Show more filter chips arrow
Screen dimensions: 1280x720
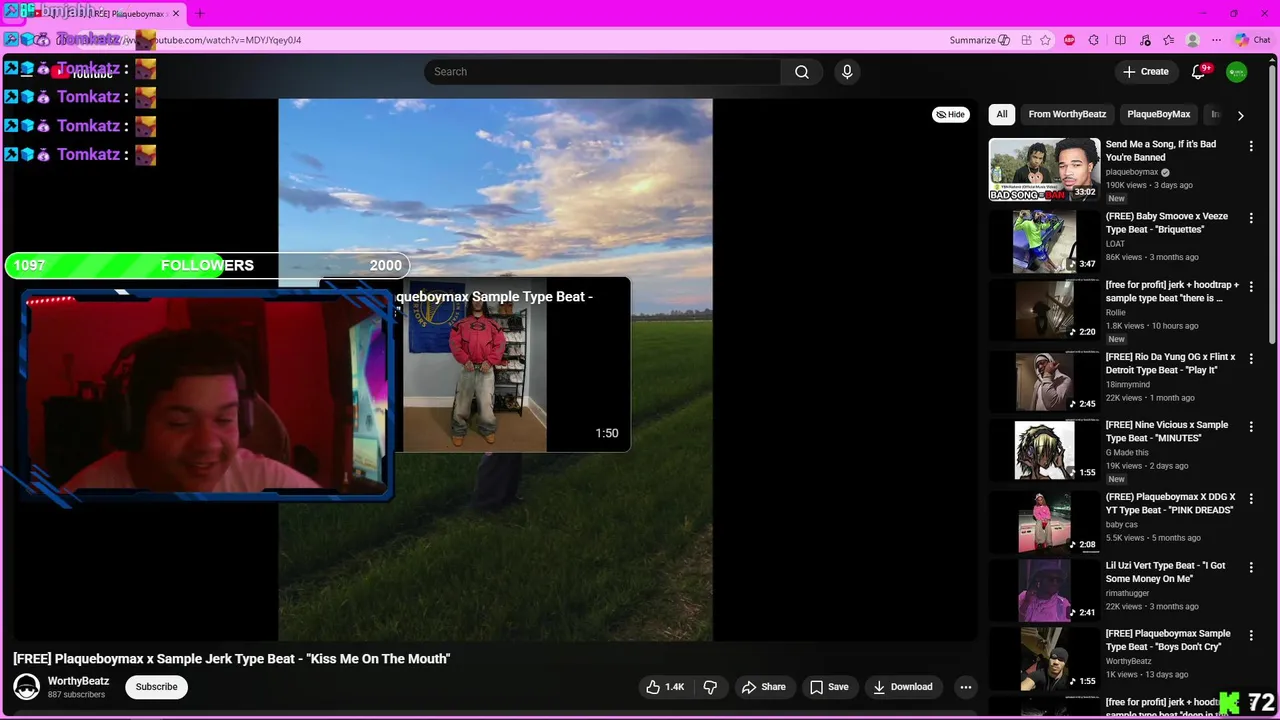[1240, 115]
